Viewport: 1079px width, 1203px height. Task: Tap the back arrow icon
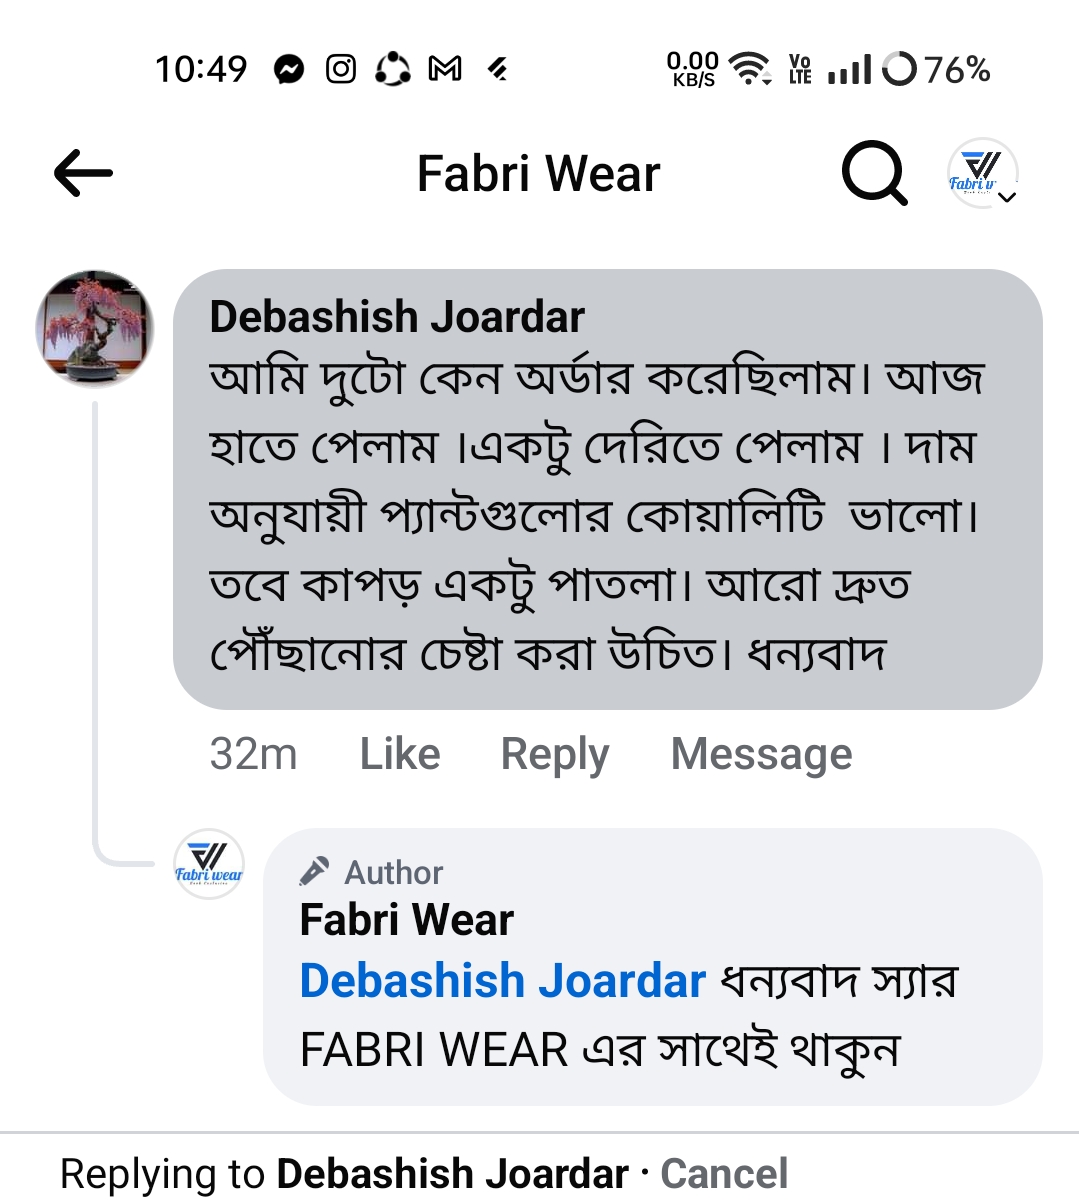tap(83, 174)
